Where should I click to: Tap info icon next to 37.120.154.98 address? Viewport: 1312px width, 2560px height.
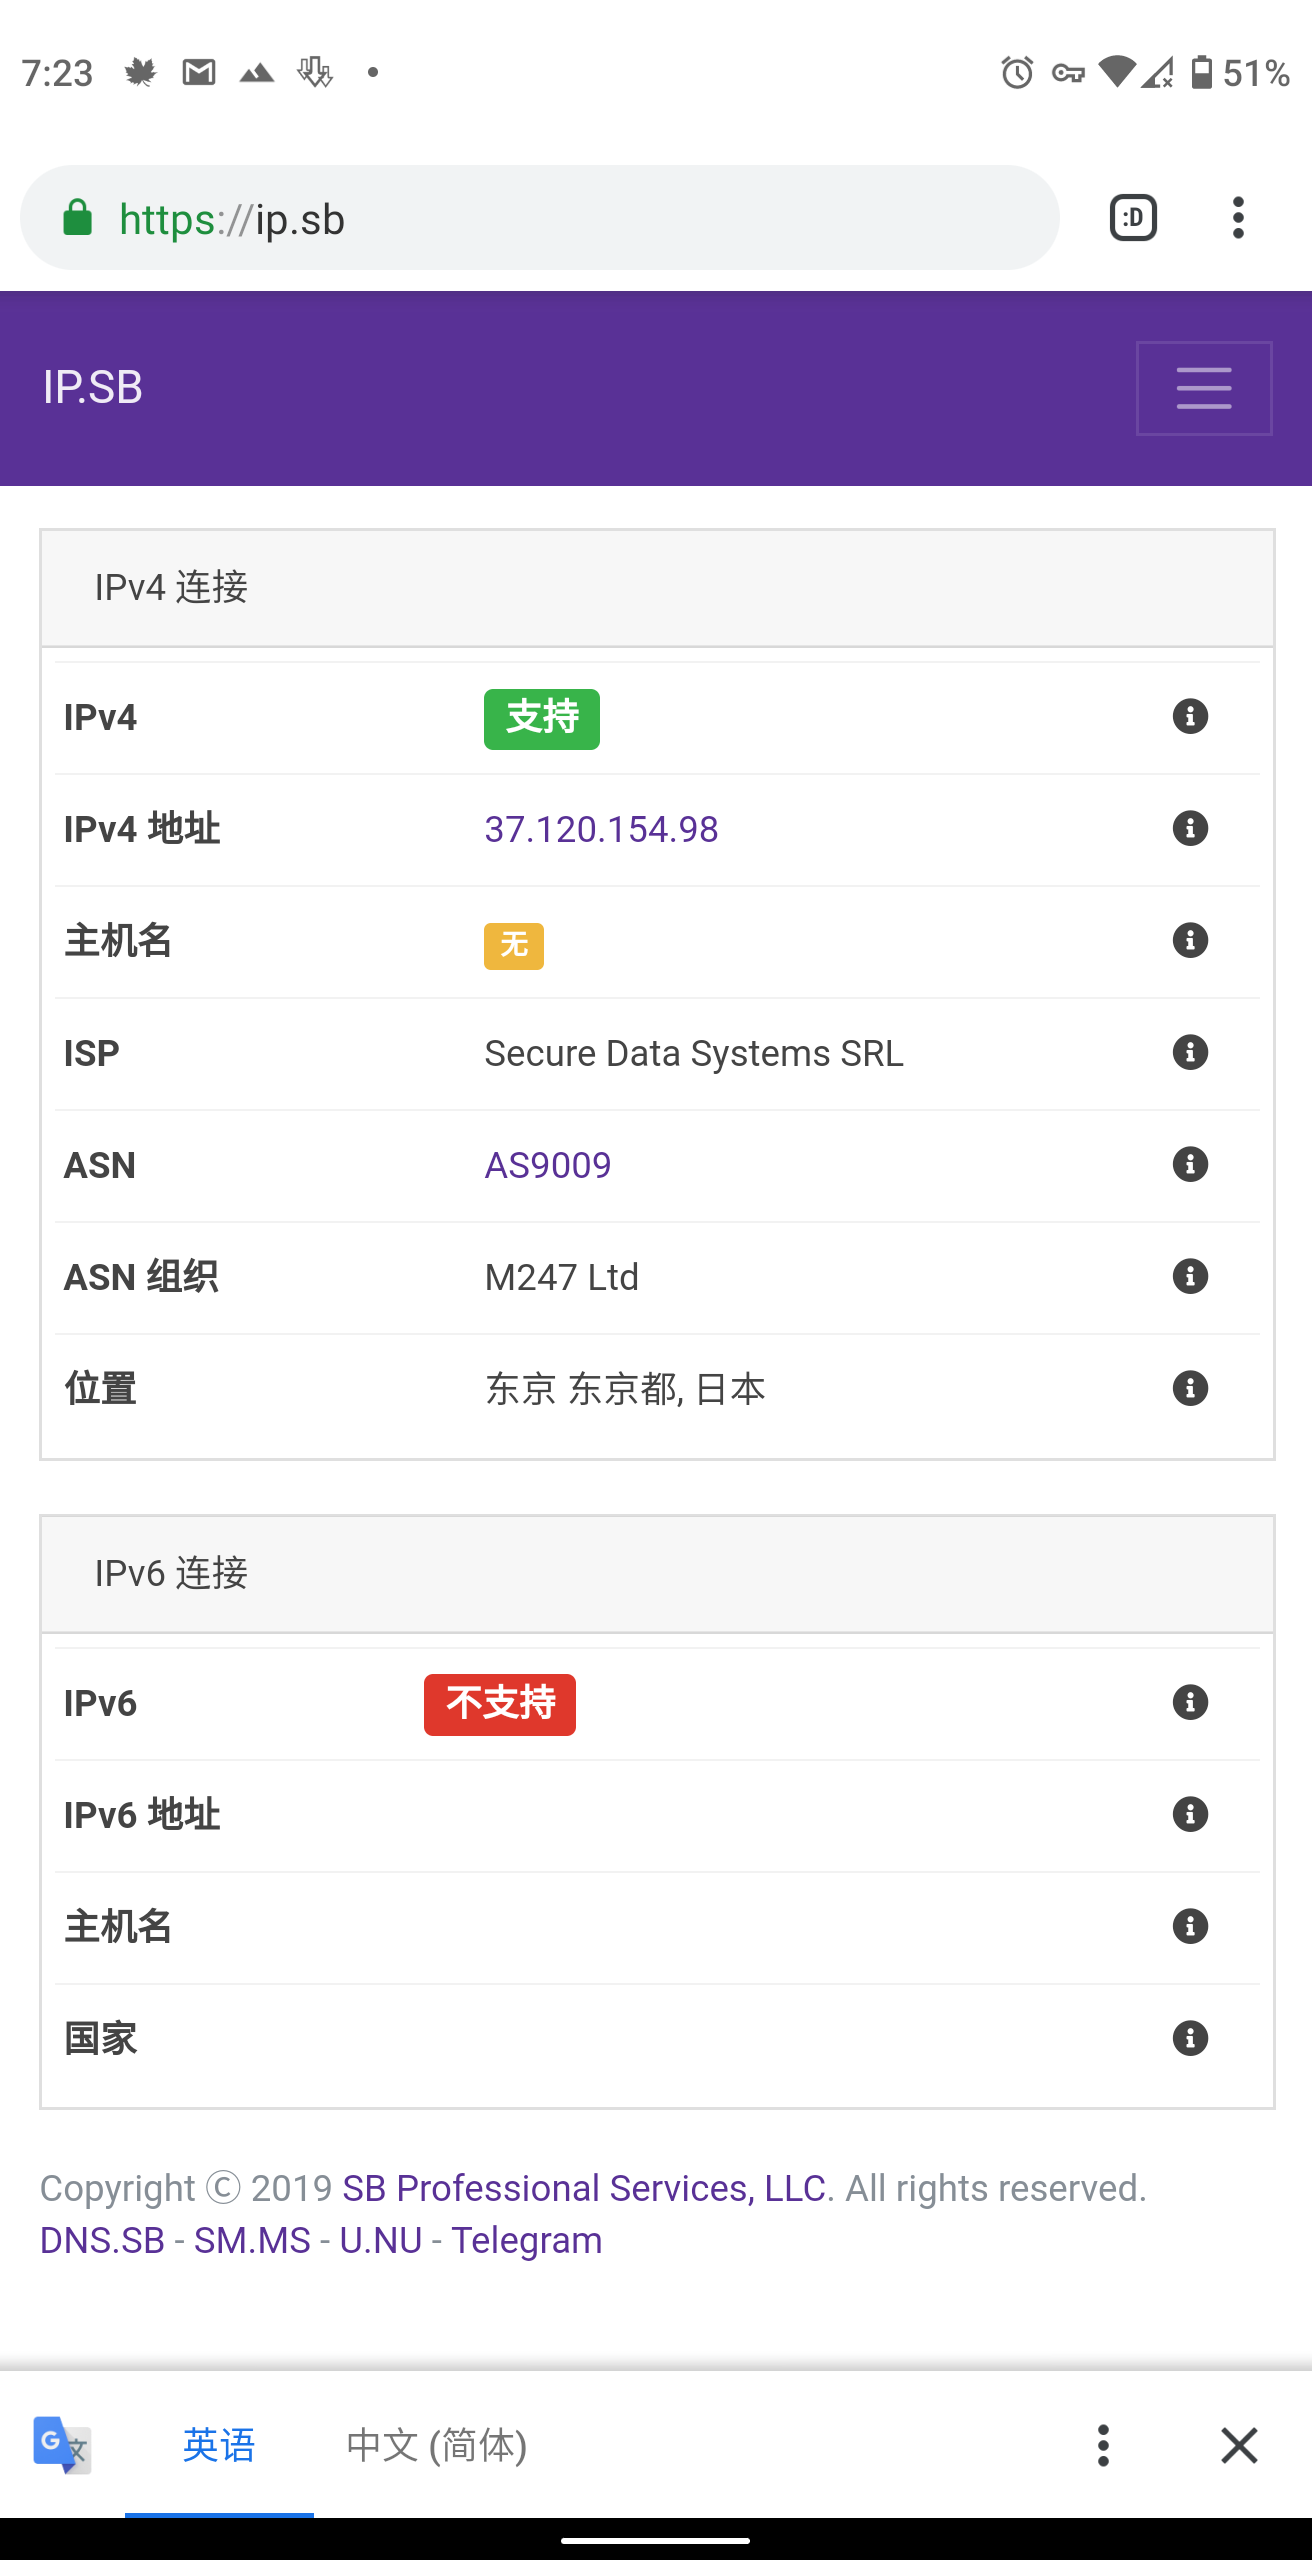point(1190,829)
